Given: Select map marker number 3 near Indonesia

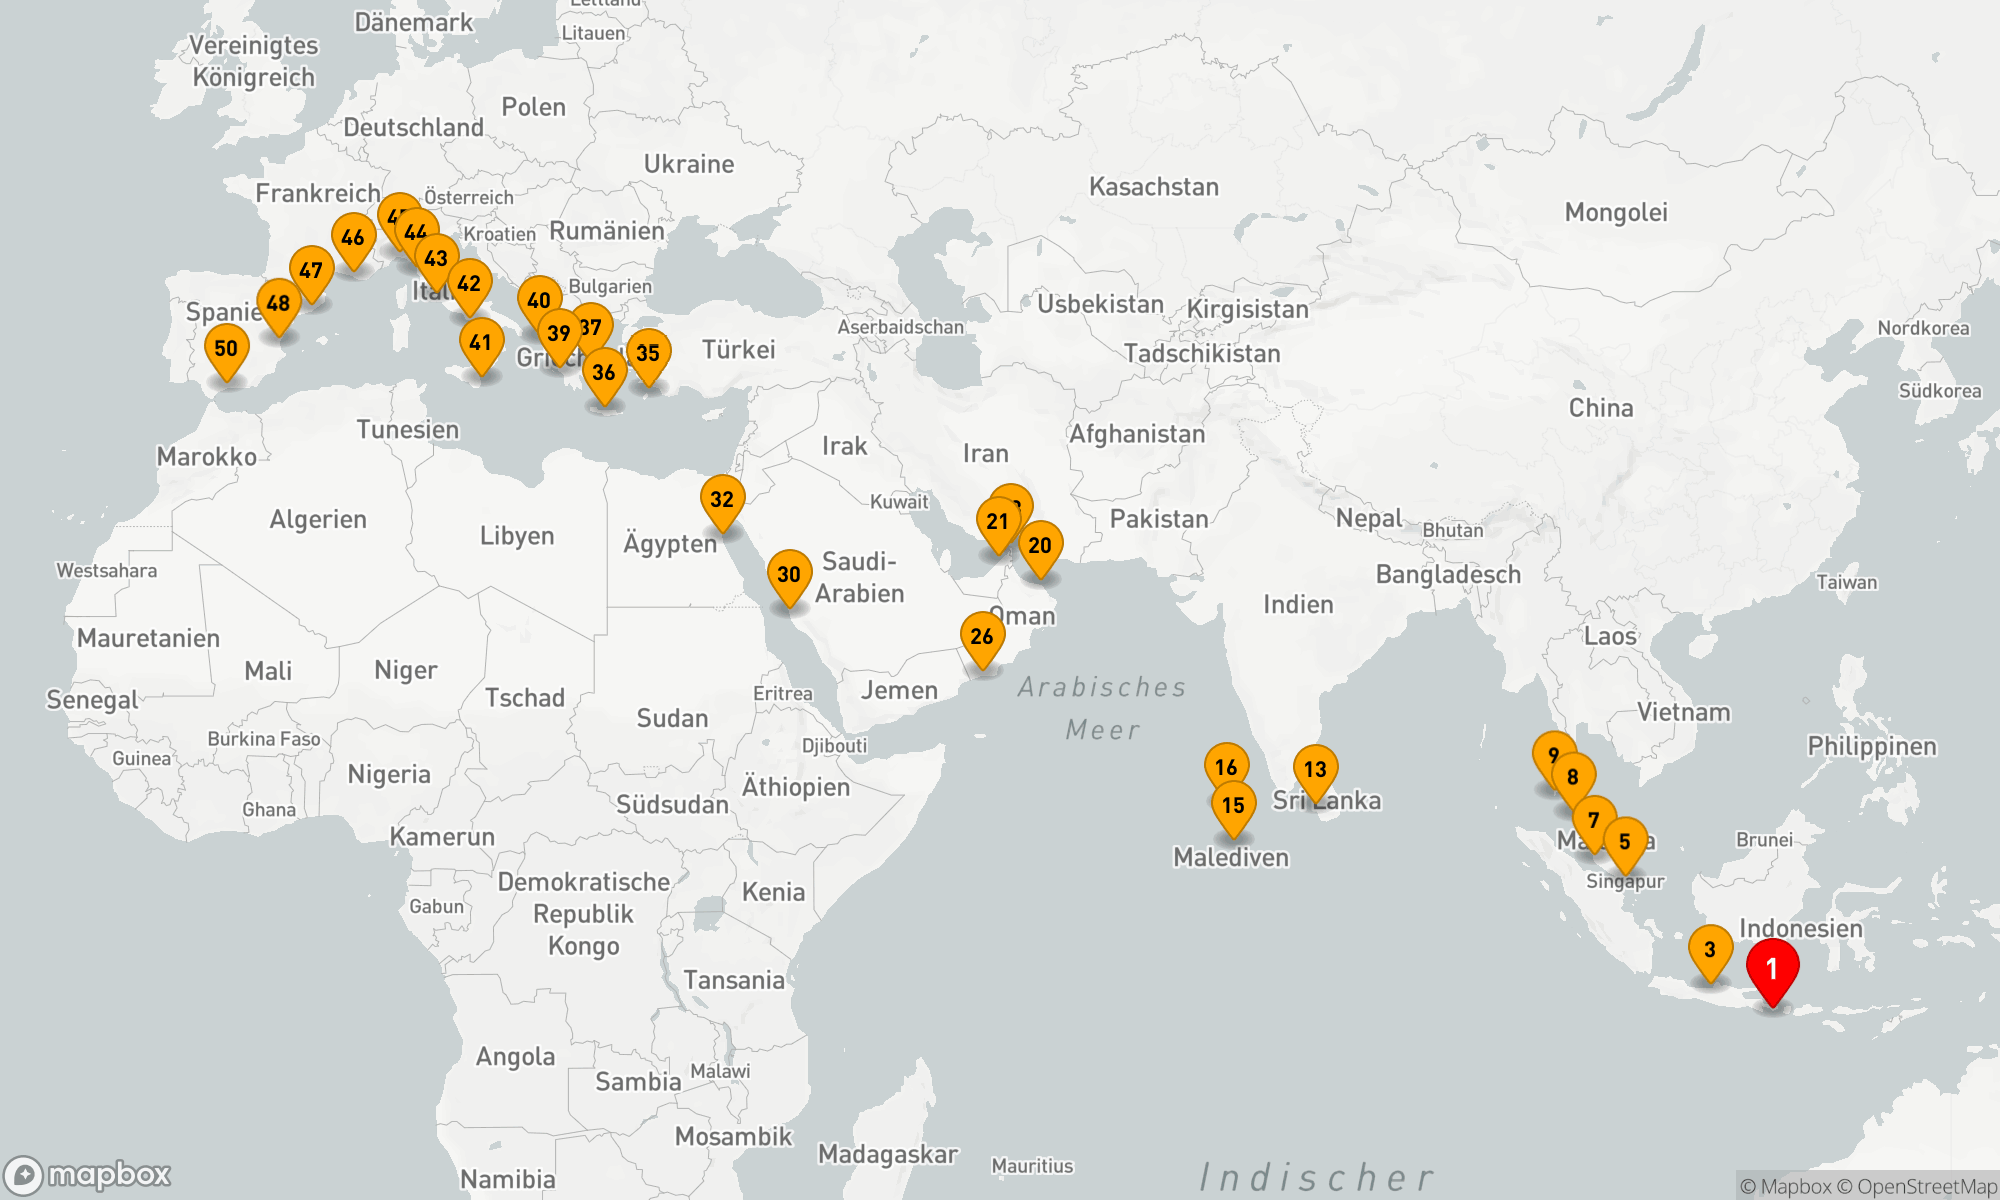Looking at the screenshot, I should [1709, 949].
